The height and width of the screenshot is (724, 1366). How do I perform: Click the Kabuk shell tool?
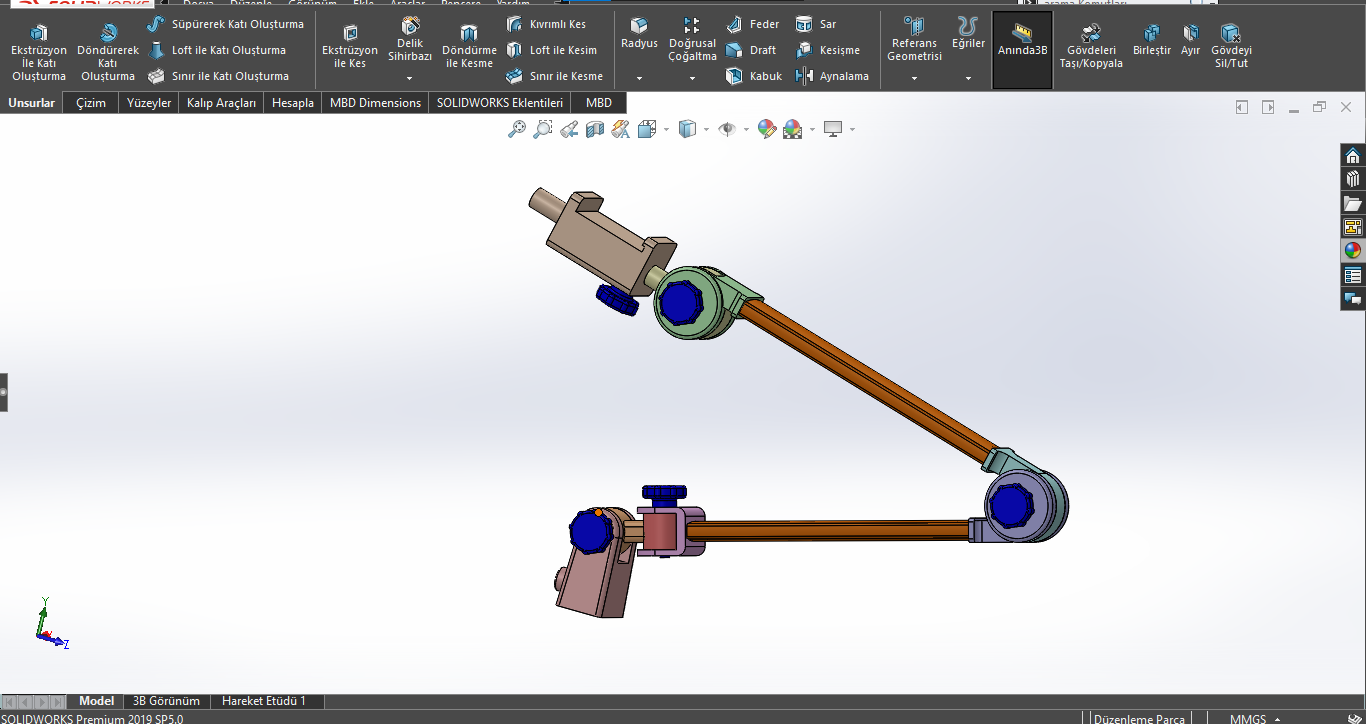[754, 76]
